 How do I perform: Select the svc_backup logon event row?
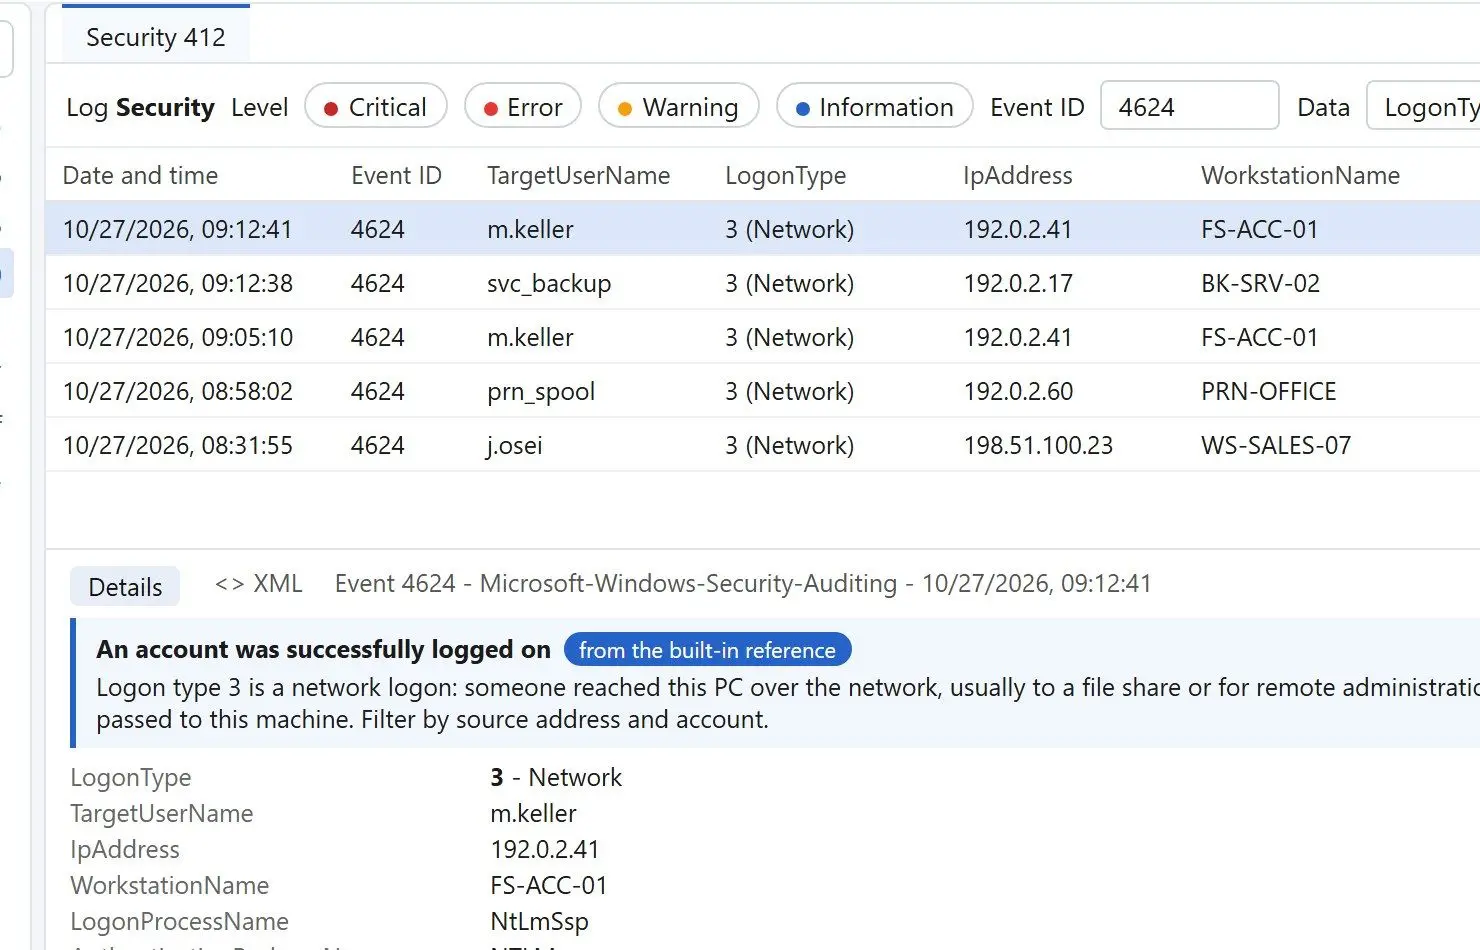click(x=763, y=283)
